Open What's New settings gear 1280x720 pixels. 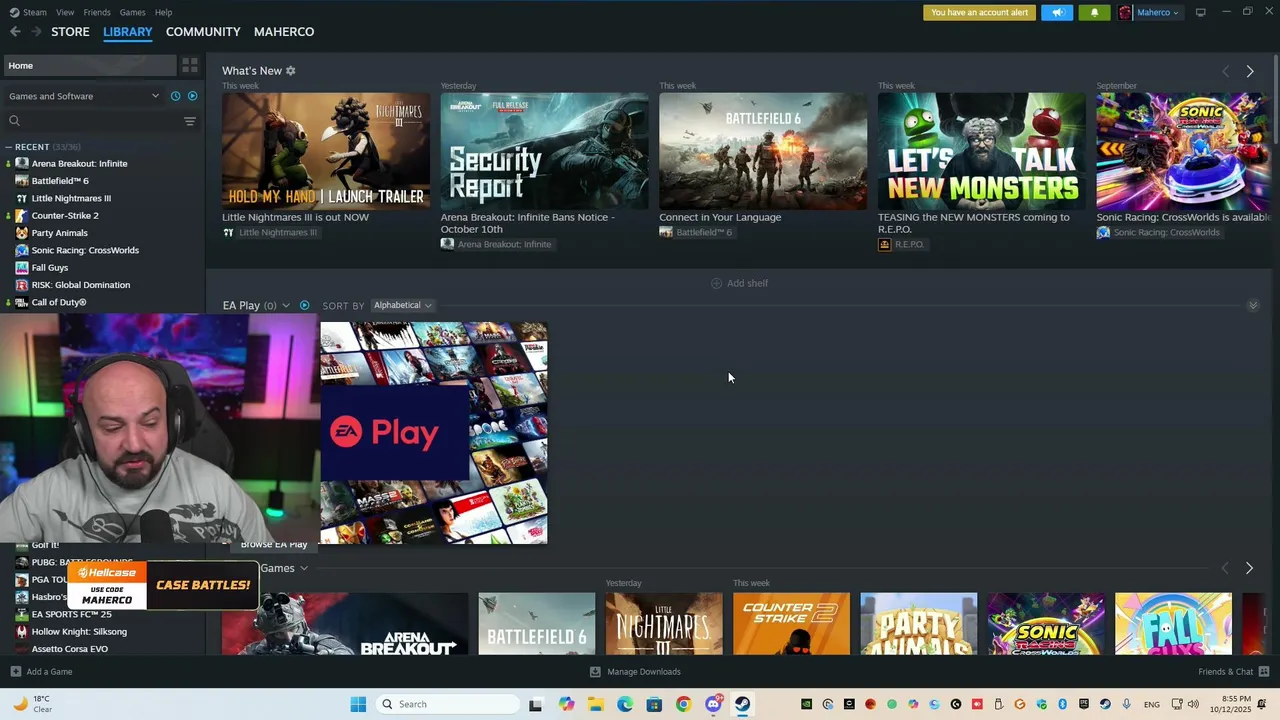(x=290, y=71)
